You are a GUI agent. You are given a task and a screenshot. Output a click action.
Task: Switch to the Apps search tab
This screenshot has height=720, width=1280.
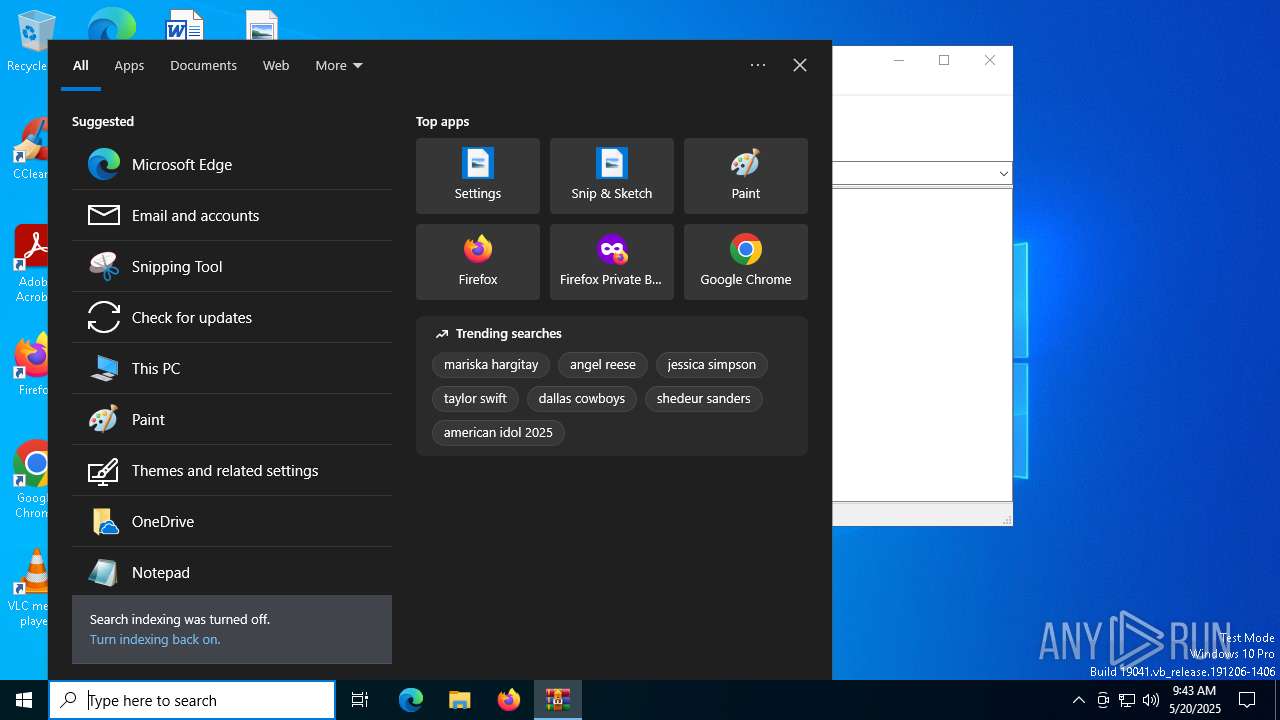(129, 65)
